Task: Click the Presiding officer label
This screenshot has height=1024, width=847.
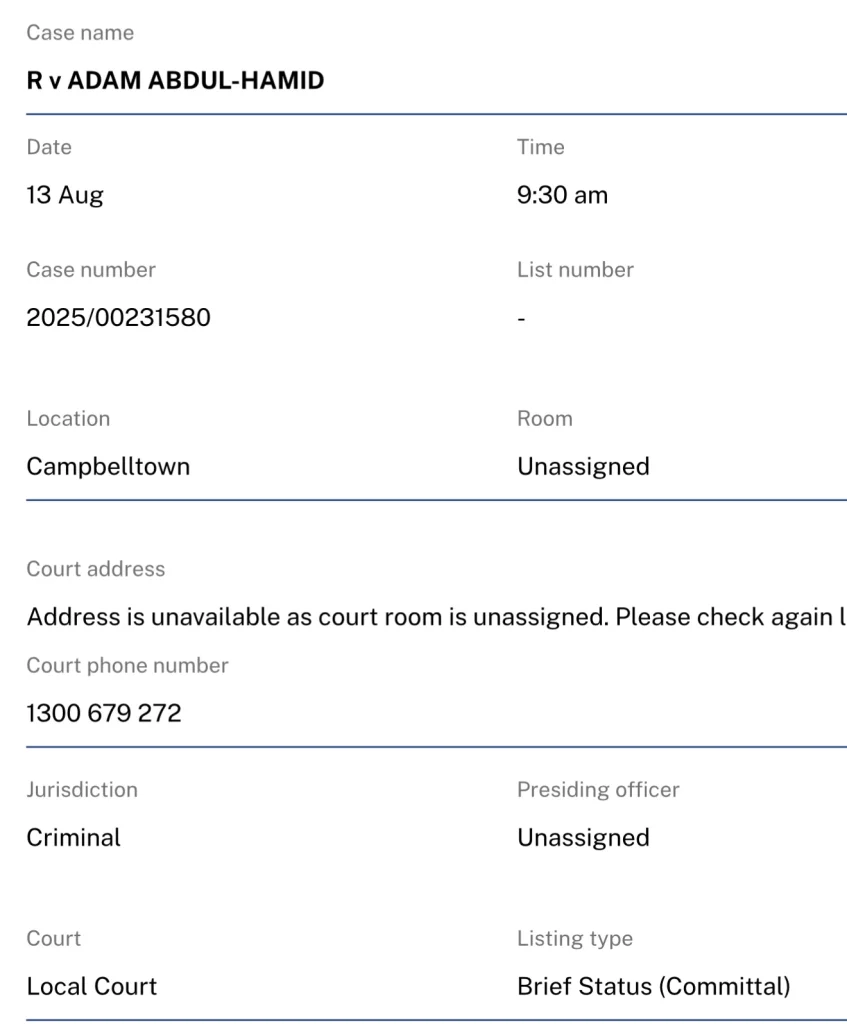Action: tap(598, 790)
